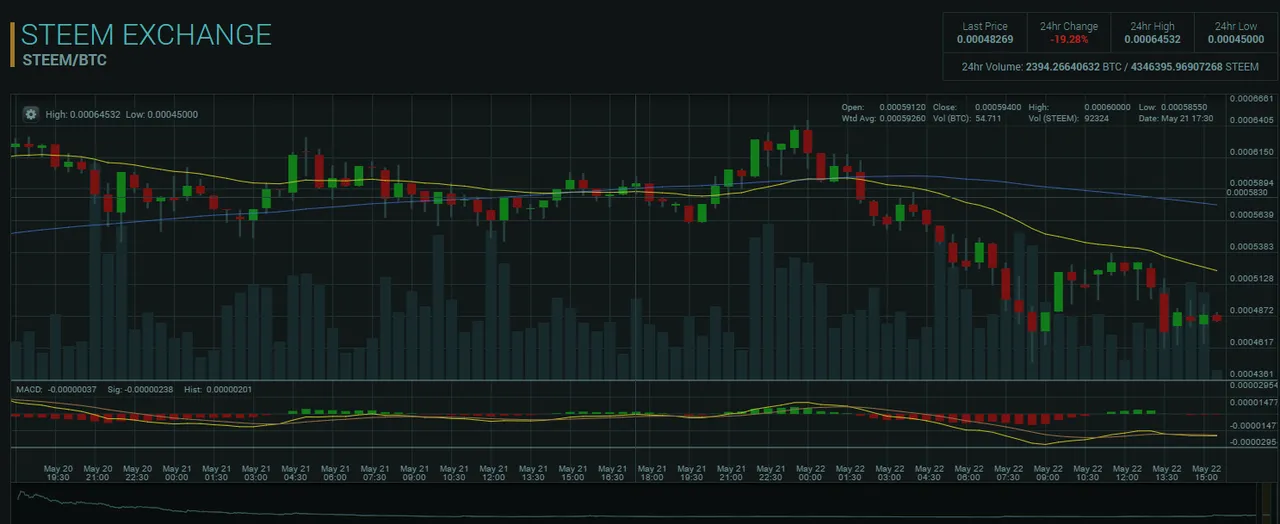
Task: Click the MACD axis label 0.0000295 at top
Action: click(1252, 385)
